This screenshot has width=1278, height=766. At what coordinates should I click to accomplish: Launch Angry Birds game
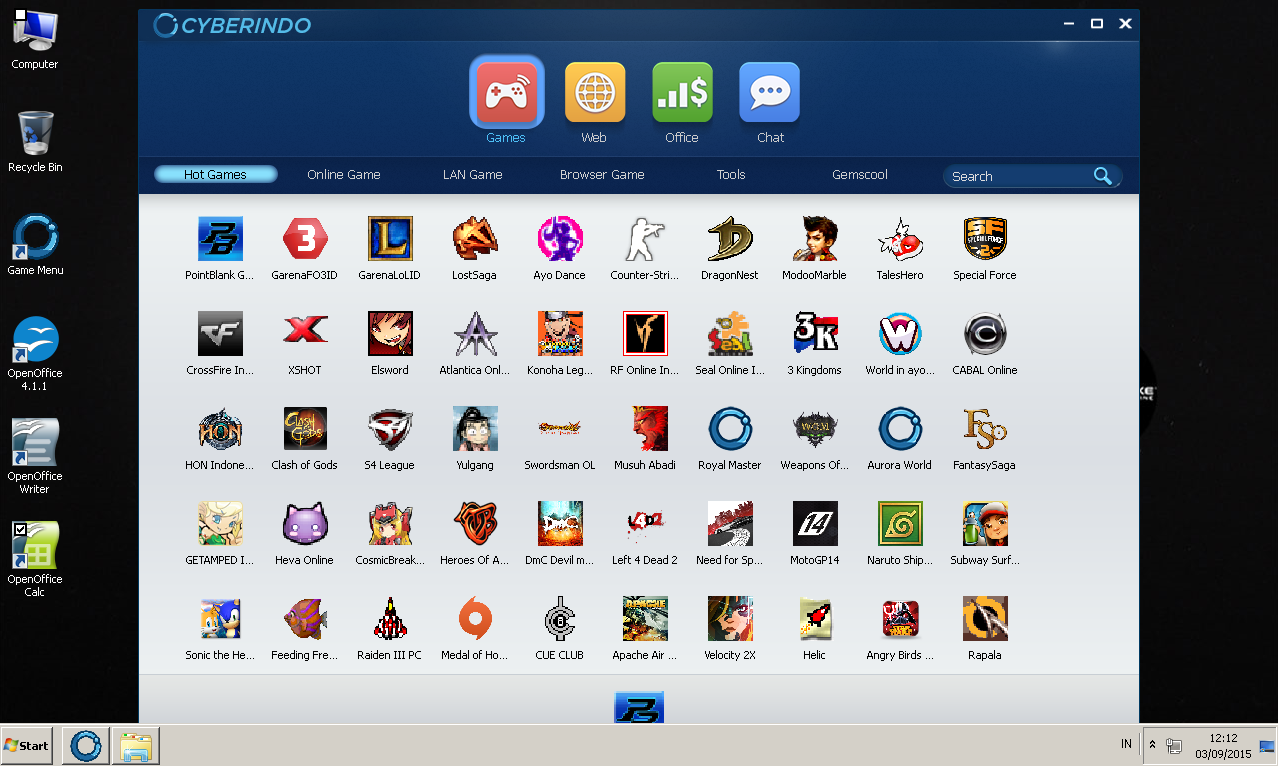point(899,618)
